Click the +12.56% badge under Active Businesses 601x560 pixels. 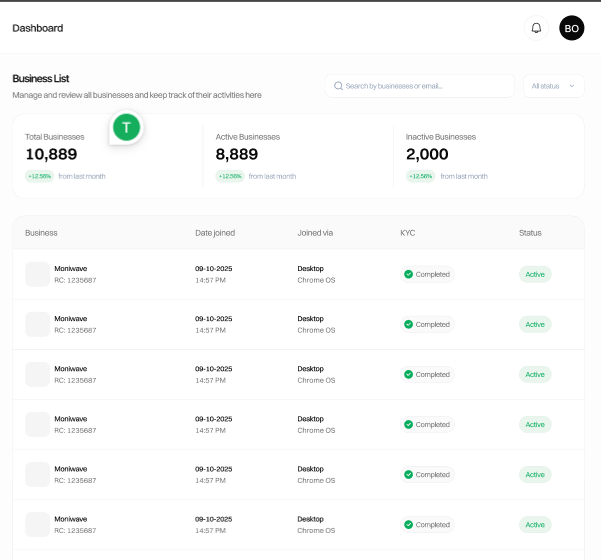coord(230,176)
